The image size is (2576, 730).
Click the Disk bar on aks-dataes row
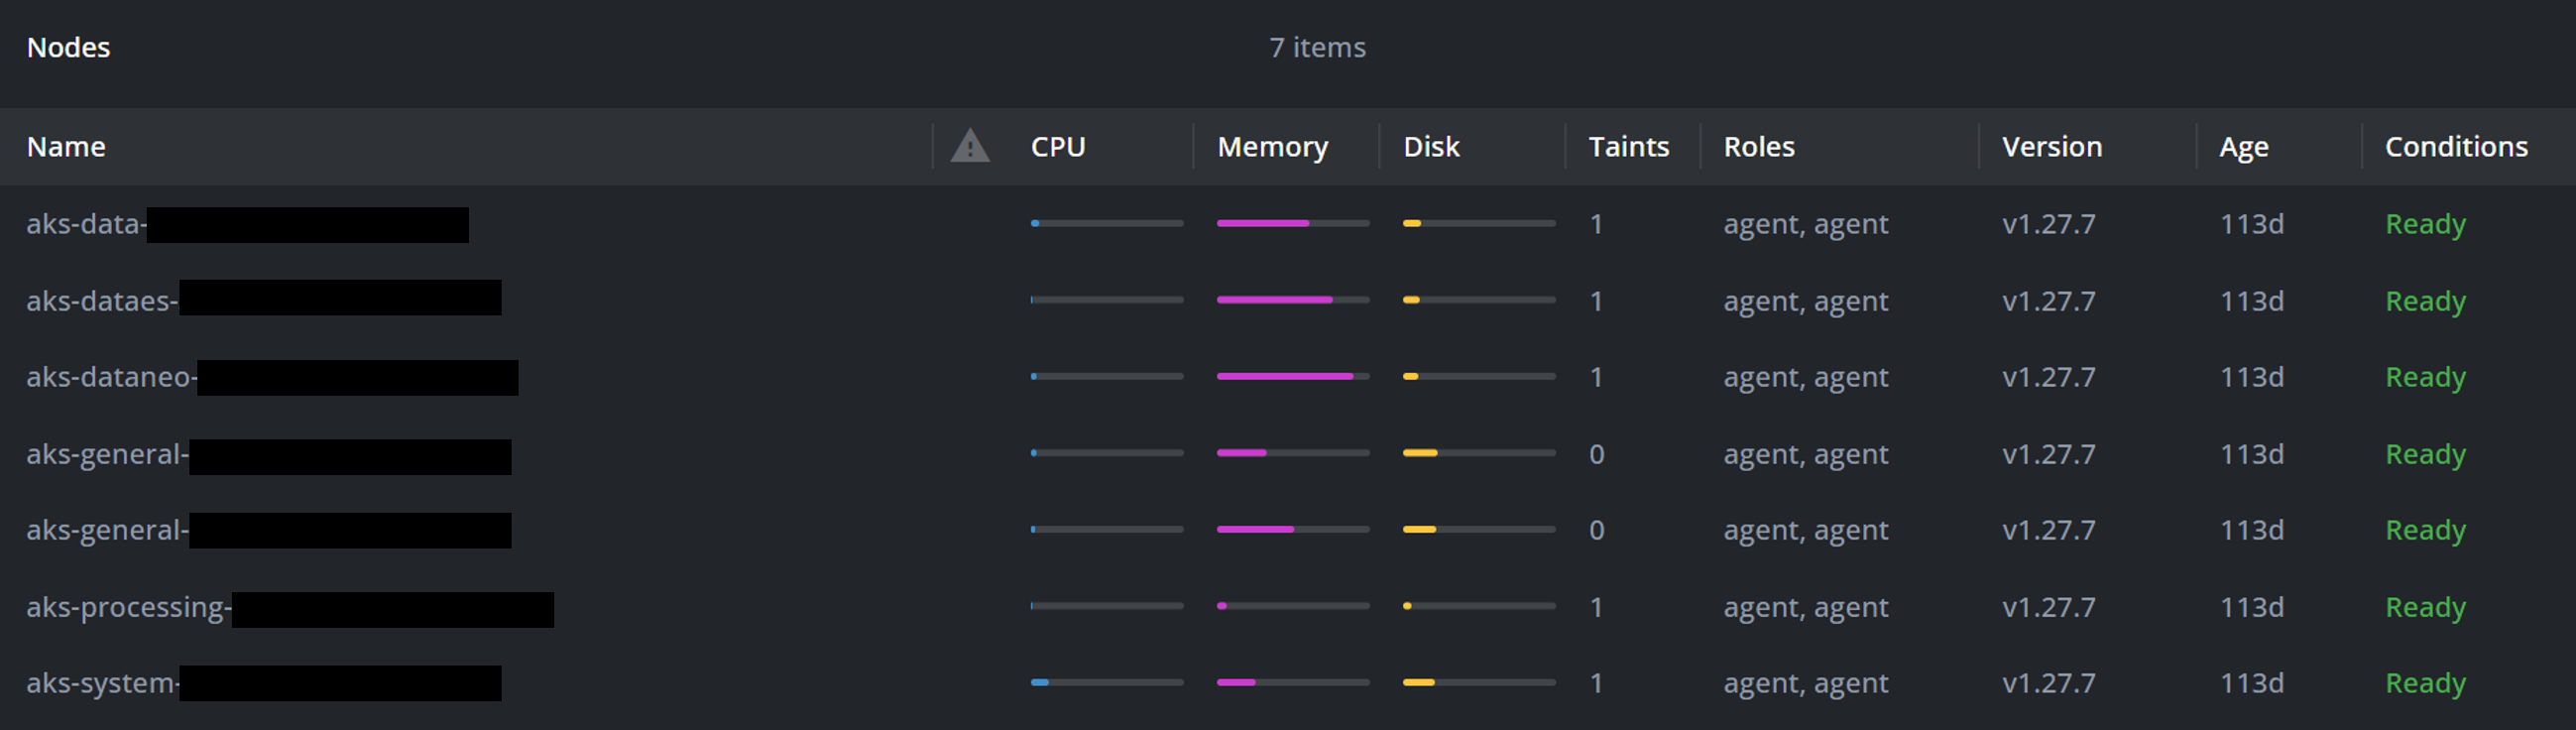[1475, 301]
